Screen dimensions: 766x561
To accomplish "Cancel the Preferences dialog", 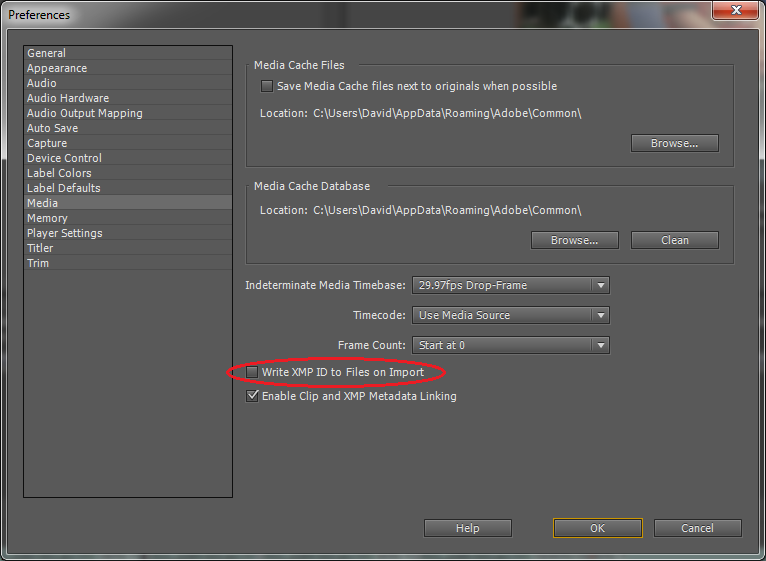I will pos(698,528).
